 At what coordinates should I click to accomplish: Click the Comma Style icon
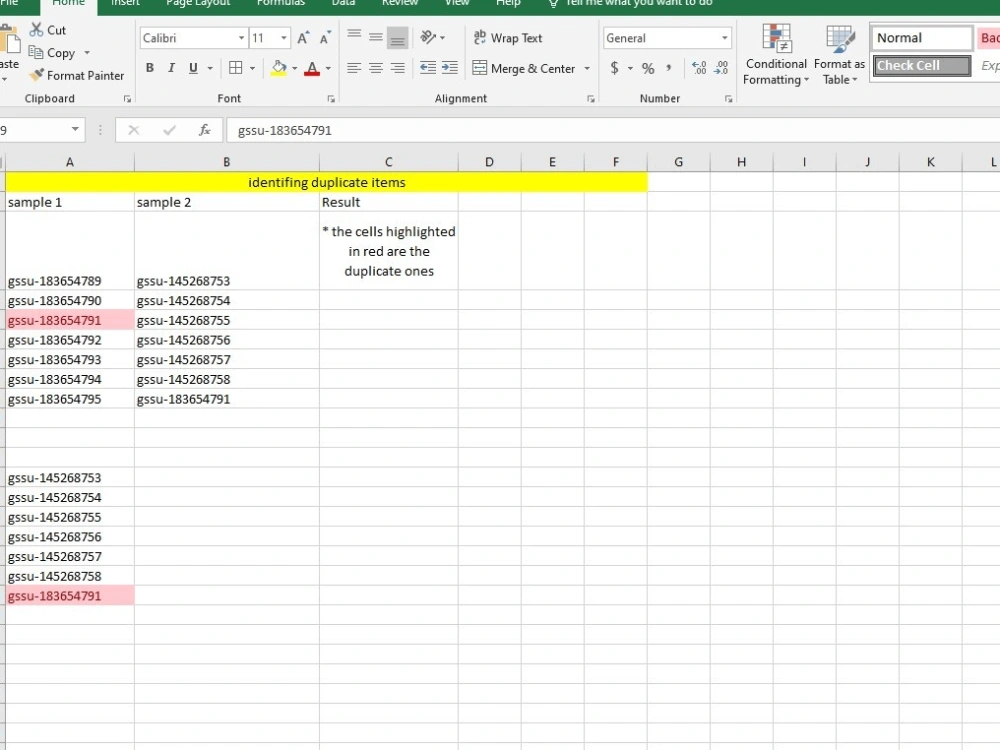(x=669, y=68)
